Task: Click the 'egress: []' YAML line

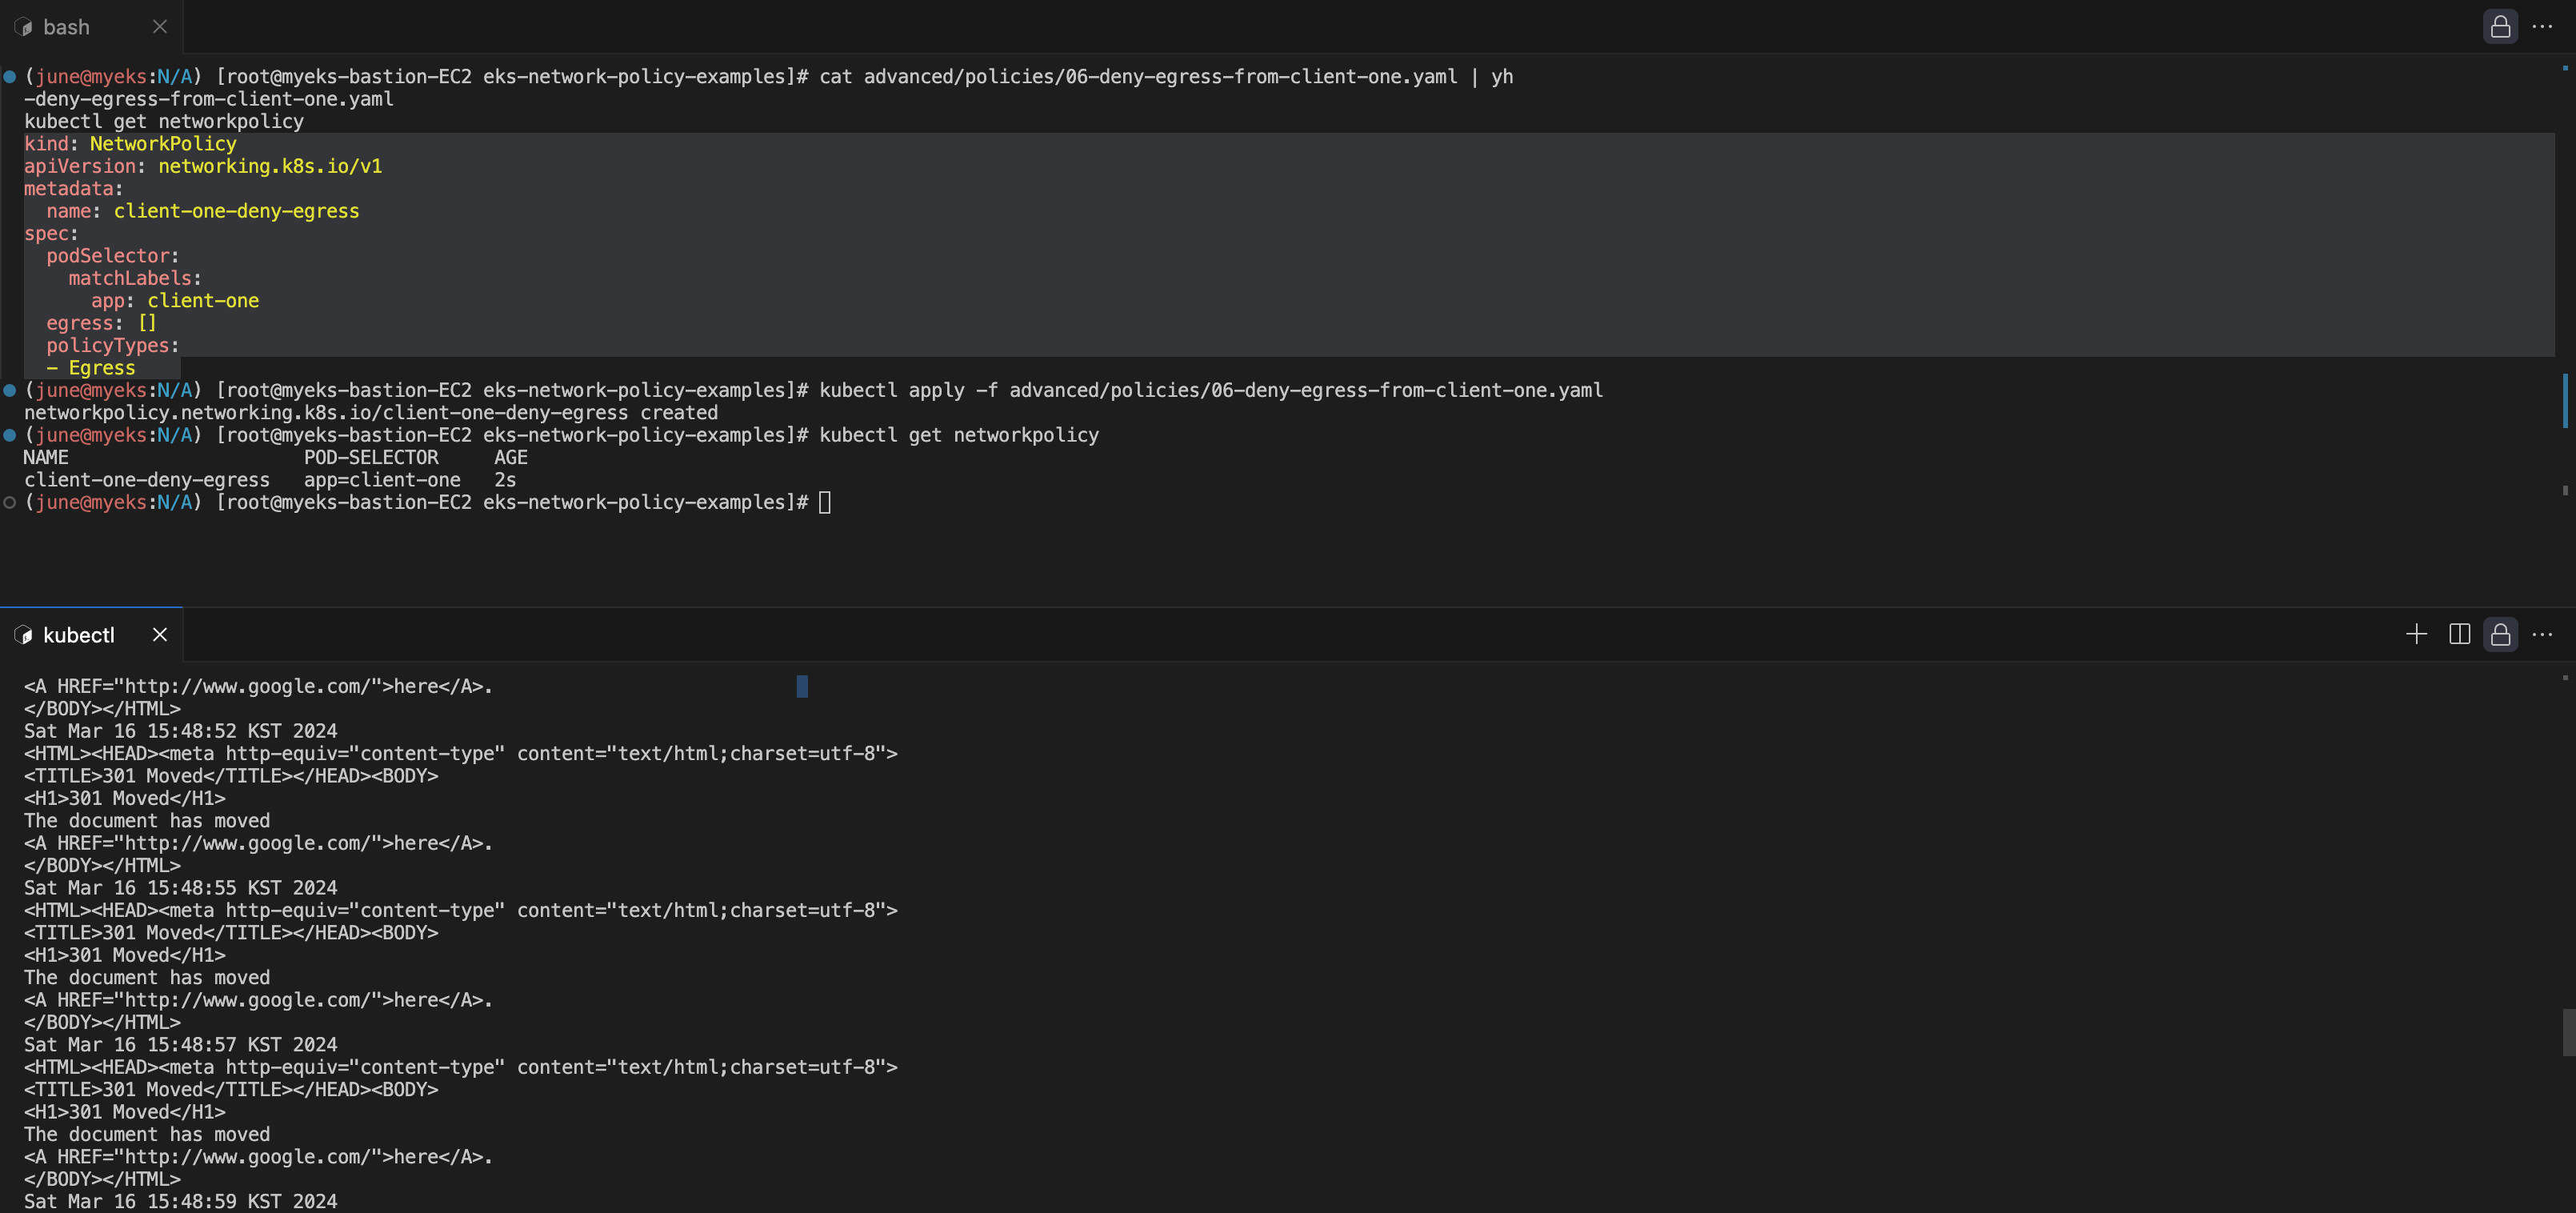Action: (x=101, y=323)
